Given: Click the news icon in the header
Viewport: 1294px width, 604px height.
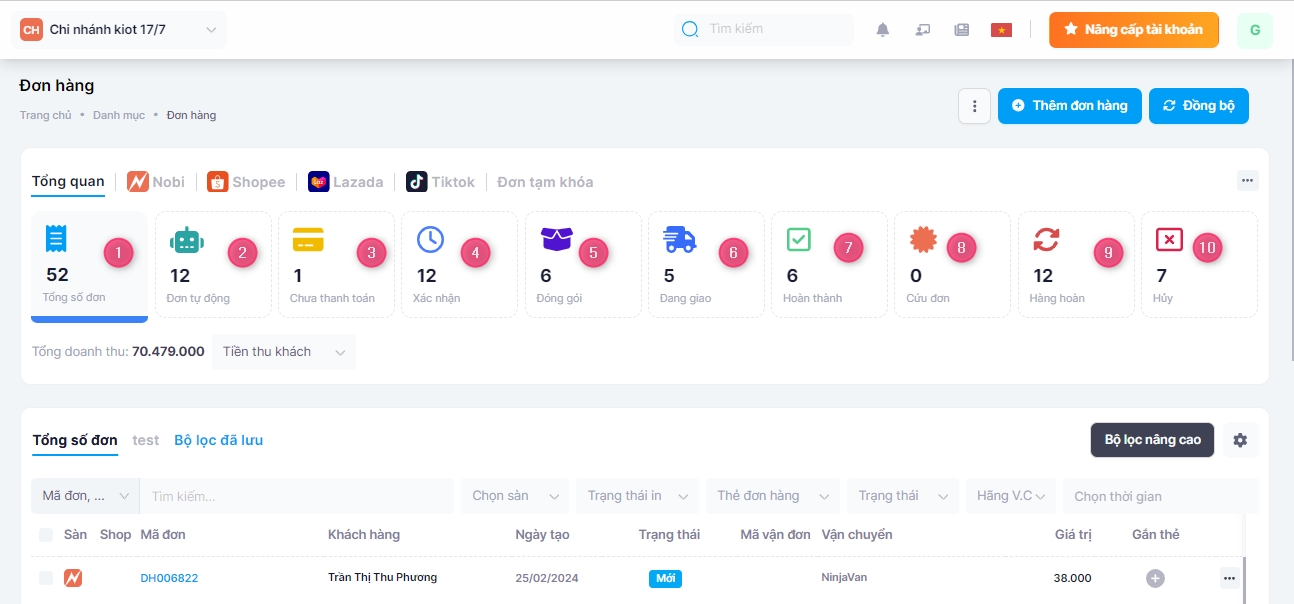Looking at the screenshot, I should tap(961, 30).
